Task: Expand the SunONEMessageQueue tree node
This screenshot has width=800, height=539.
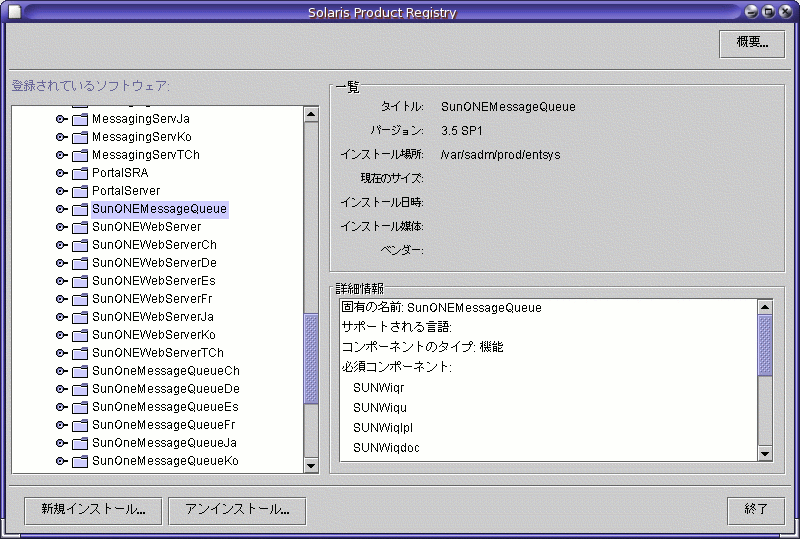Action: pos(61,209)
